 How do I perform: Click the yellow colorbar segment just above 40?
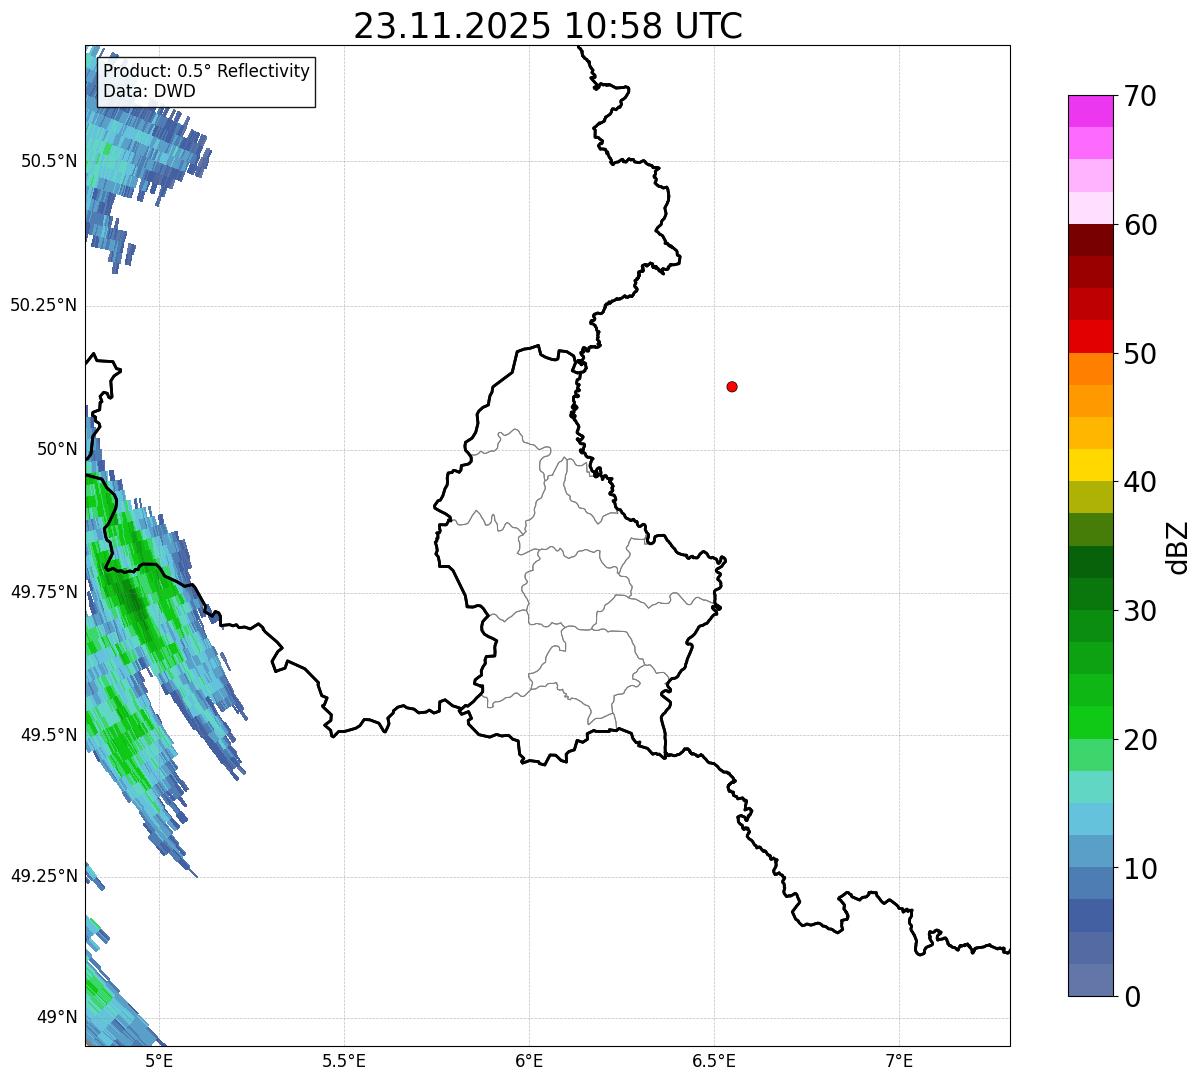pos(1090,465)
